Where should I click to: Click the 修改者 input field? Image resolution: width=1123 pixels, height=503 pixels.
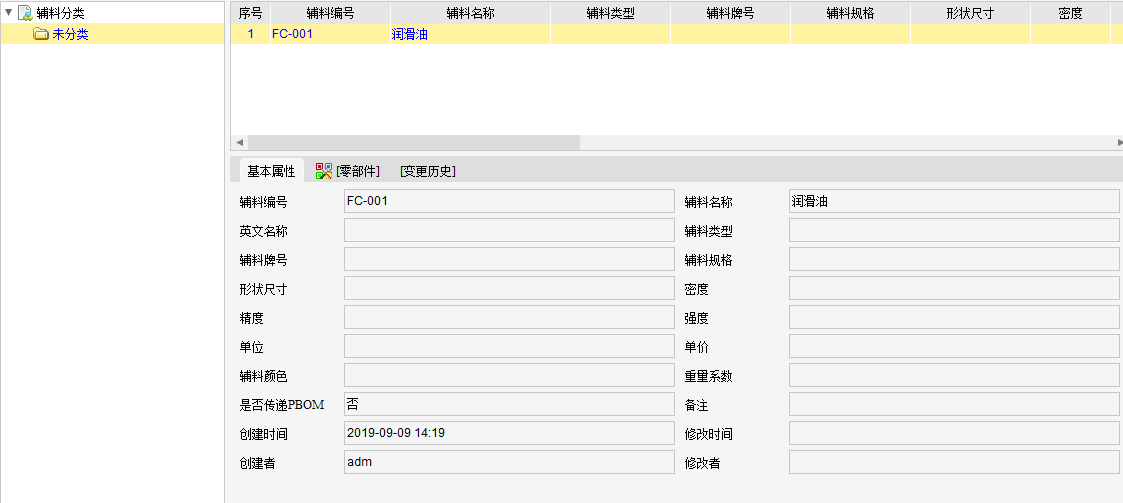point(954,463)
